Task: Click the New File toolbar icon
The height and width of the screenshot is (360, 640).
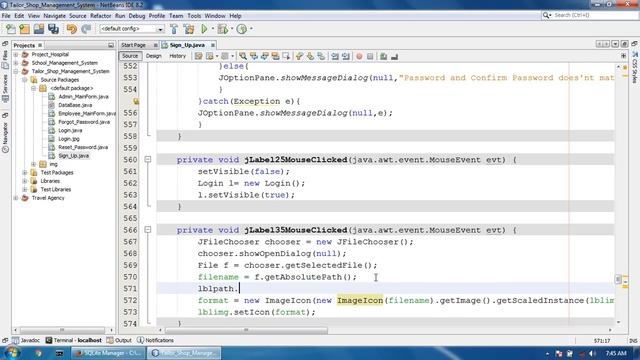Action: [x=11, y=29]
